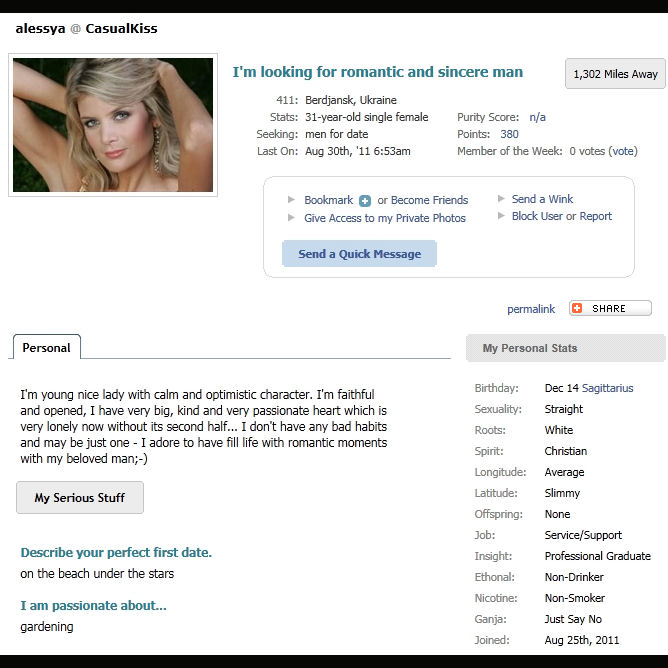Click the SHARE button
The height and width of the screenshot is (668, 668).
tap(610, 308)
